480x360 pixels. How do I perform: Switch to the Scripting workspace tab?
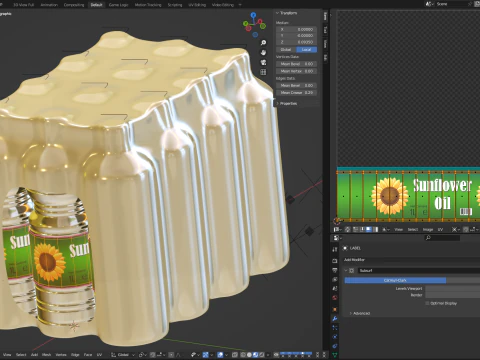[x=175, y=5]
